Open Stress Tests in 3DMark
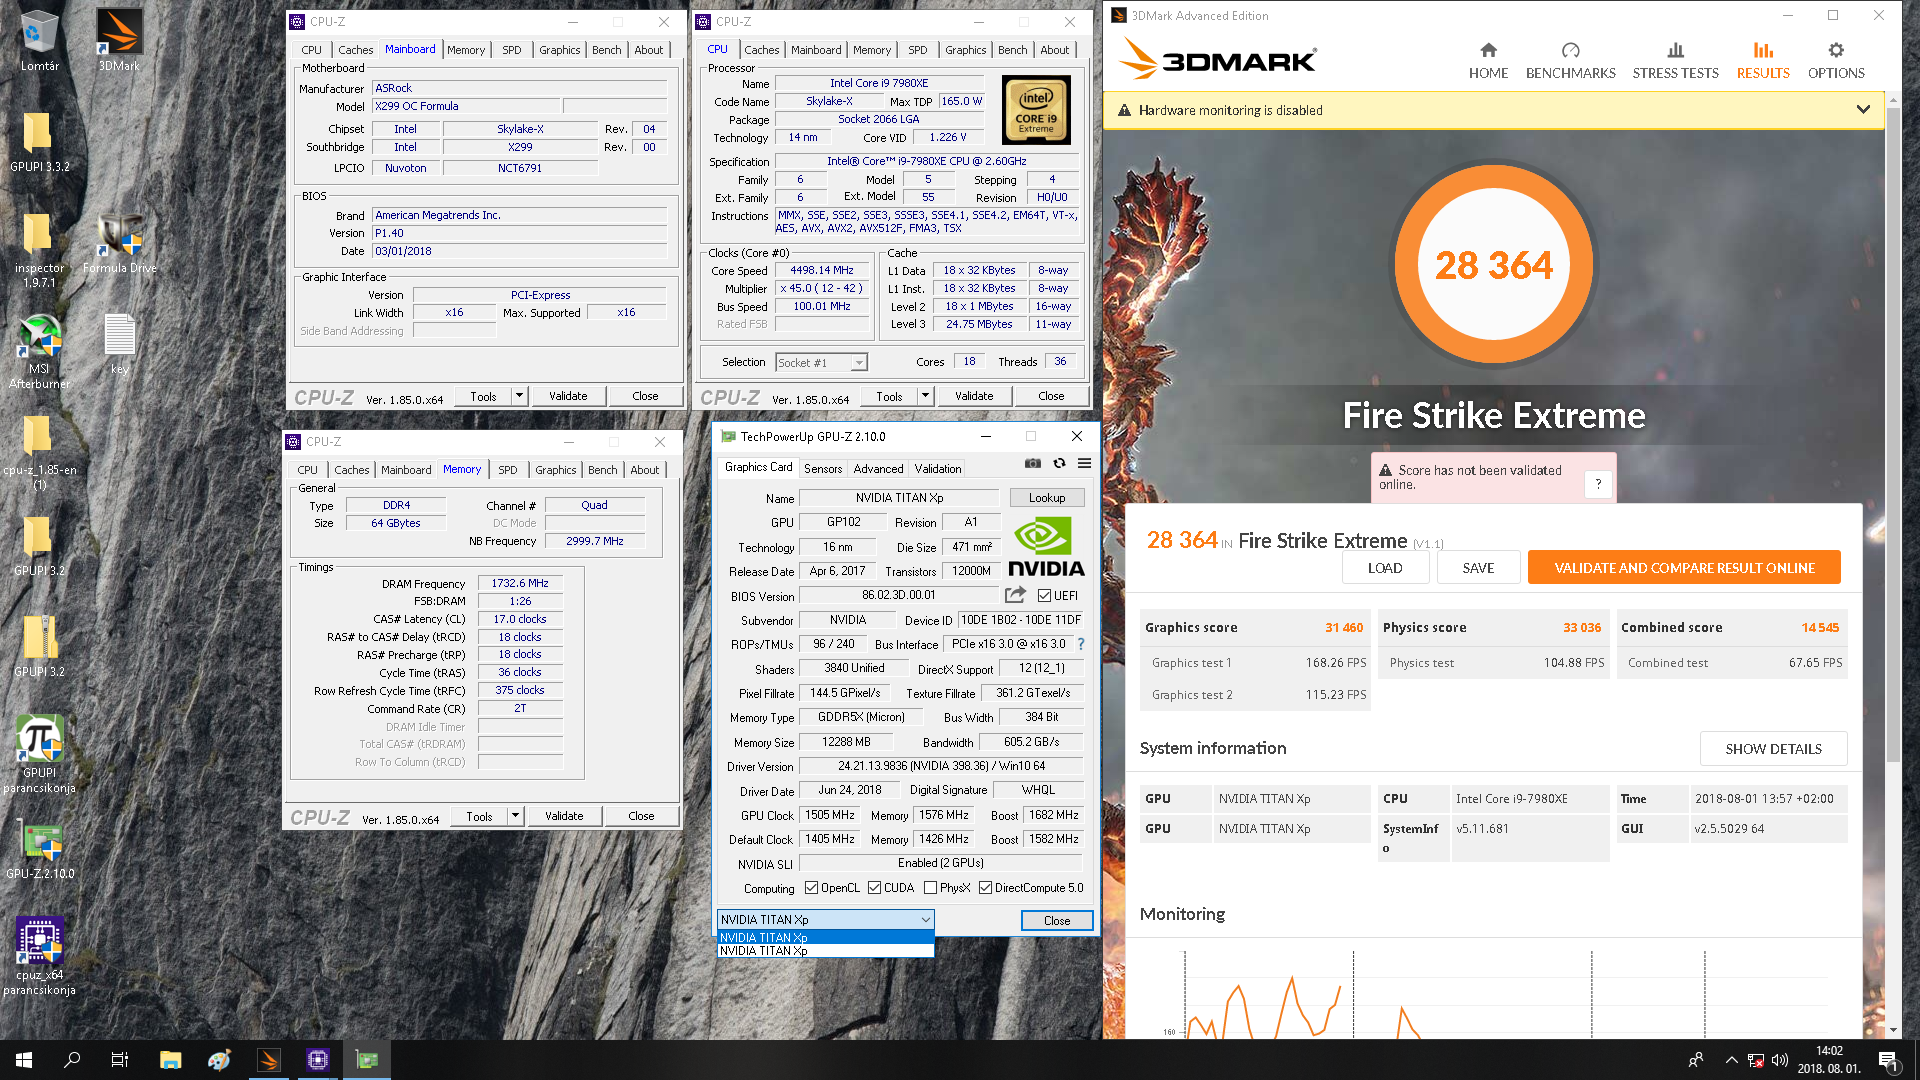This screenshot has width=1920, height=1080. click(1675, 61)
